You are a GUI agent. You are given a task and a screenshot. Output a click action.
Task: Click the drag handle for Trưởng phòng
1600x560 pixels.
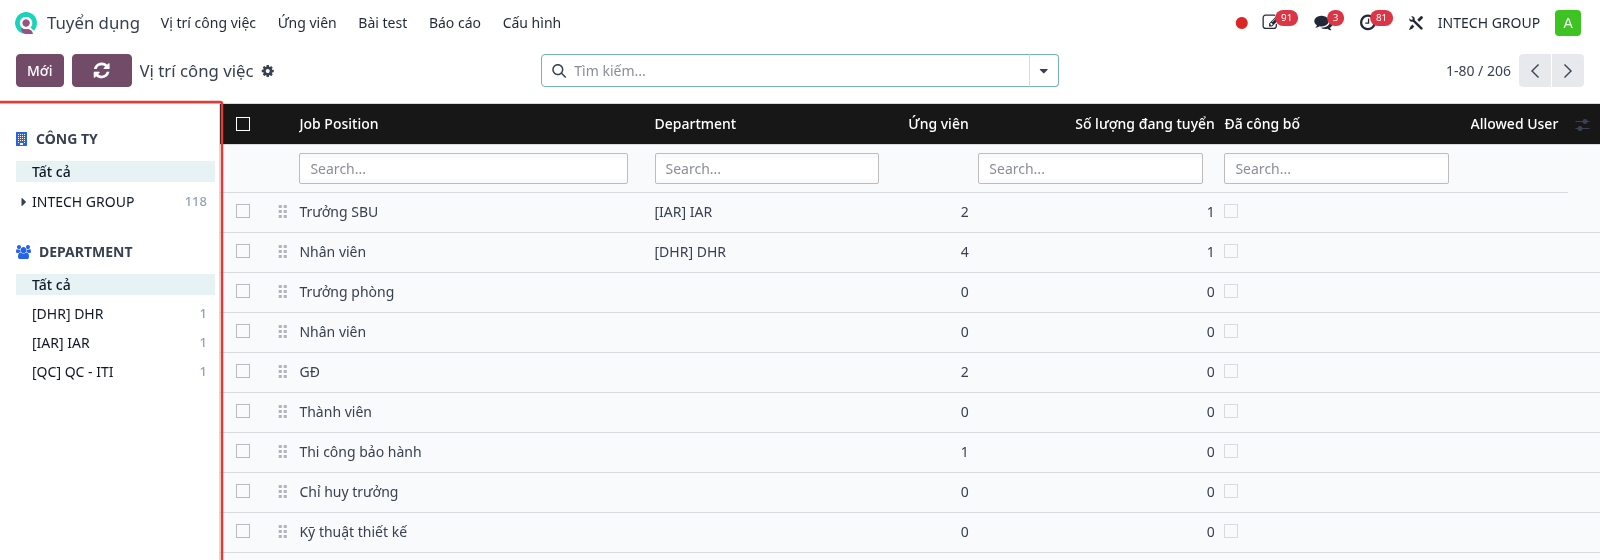(283, 292)
